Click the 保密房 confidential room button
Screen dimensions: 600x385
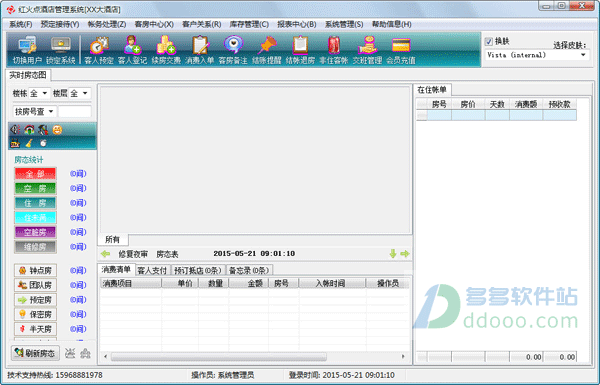click(x=35, y=314)
